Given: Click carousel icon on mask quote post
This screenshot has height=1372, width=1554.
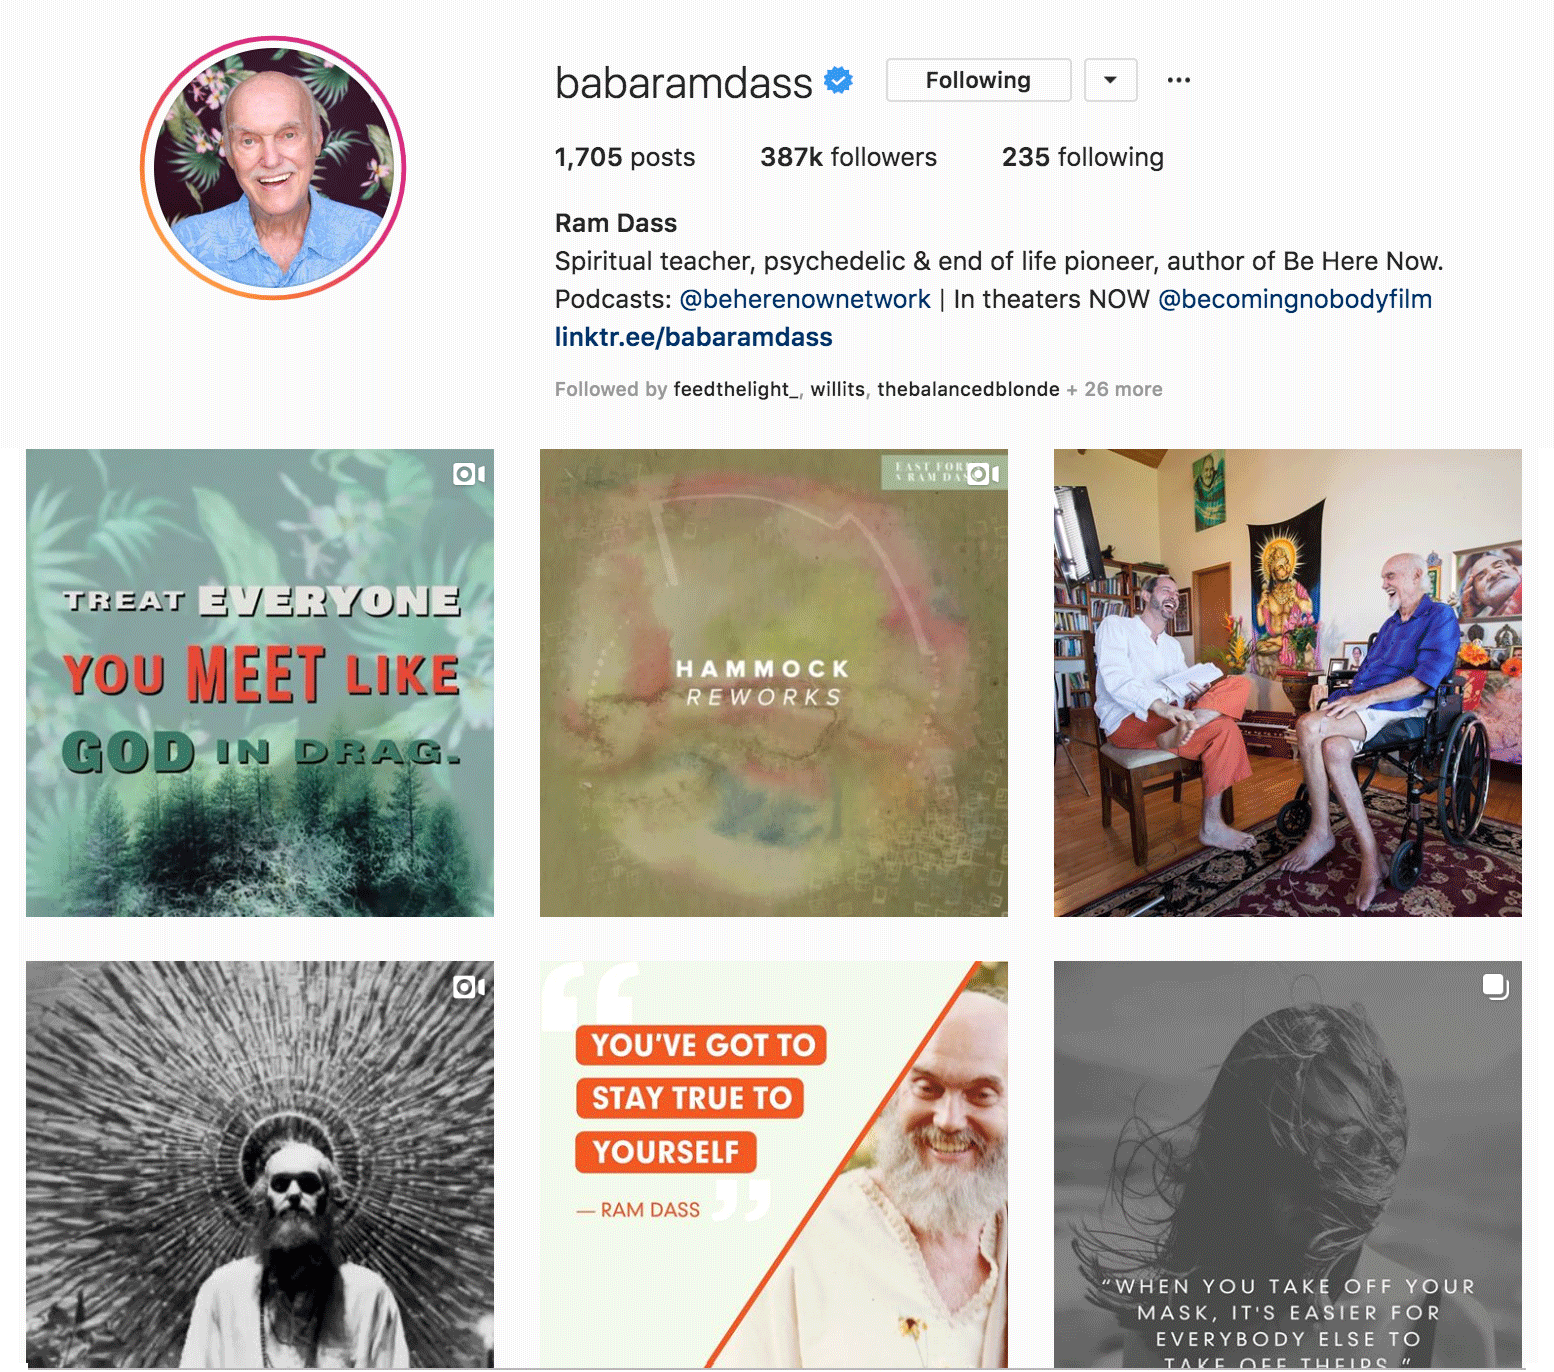Looking at the screenshot, I should [1495, 986].
